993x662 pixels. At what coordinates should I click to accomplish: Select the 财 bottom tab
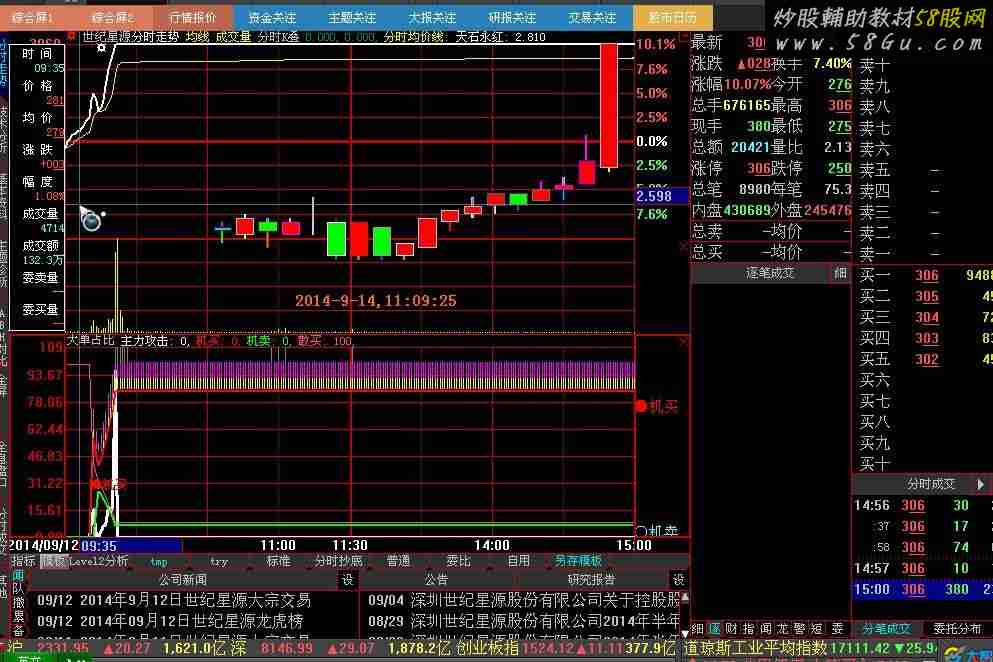[x=731, y=628]
